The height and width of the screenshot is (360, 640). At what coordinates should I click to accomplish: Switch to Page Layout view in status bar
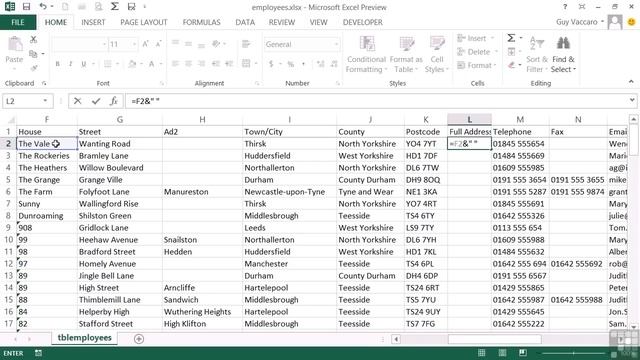502,353
